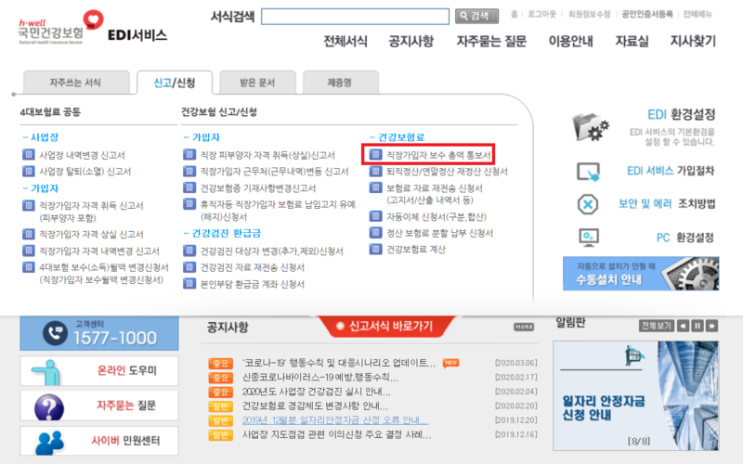Click icon beside 퇴직정산/연말정산 재정산 신청서
Image resolution: width=743 pixels, height=464 pixels.
click(x=376, y=171)
